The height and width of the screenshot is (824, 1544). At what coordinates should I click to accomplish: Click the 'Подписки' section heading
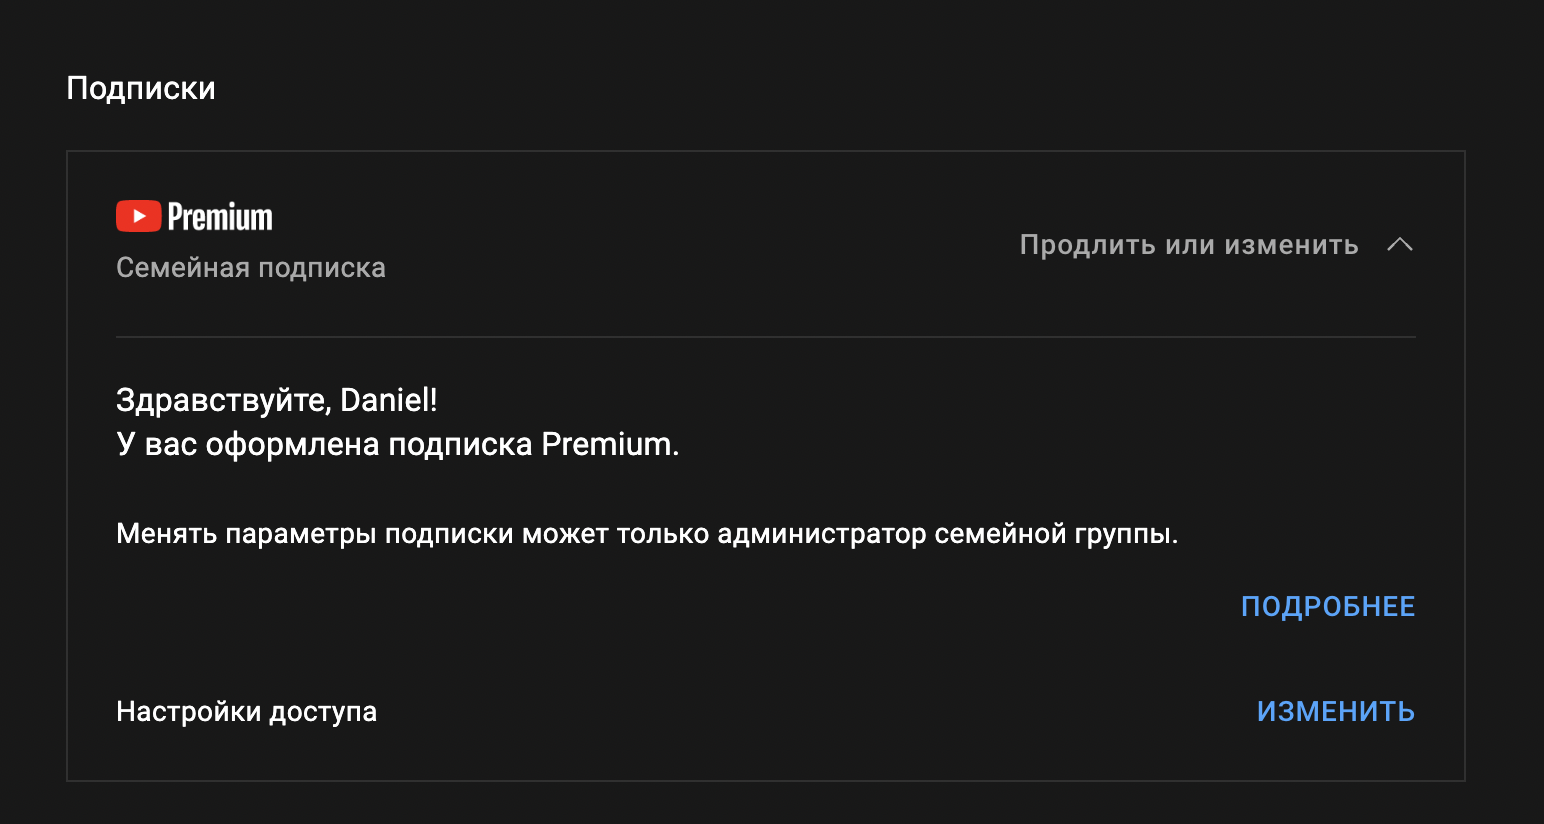tap(141, 88)
